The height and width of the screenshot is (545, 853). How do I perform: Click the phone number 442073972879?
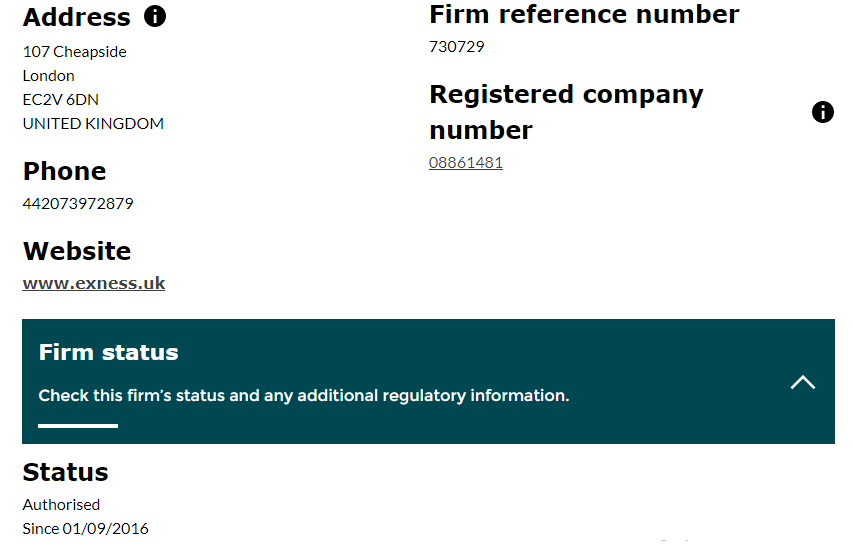tap(78, 203)
